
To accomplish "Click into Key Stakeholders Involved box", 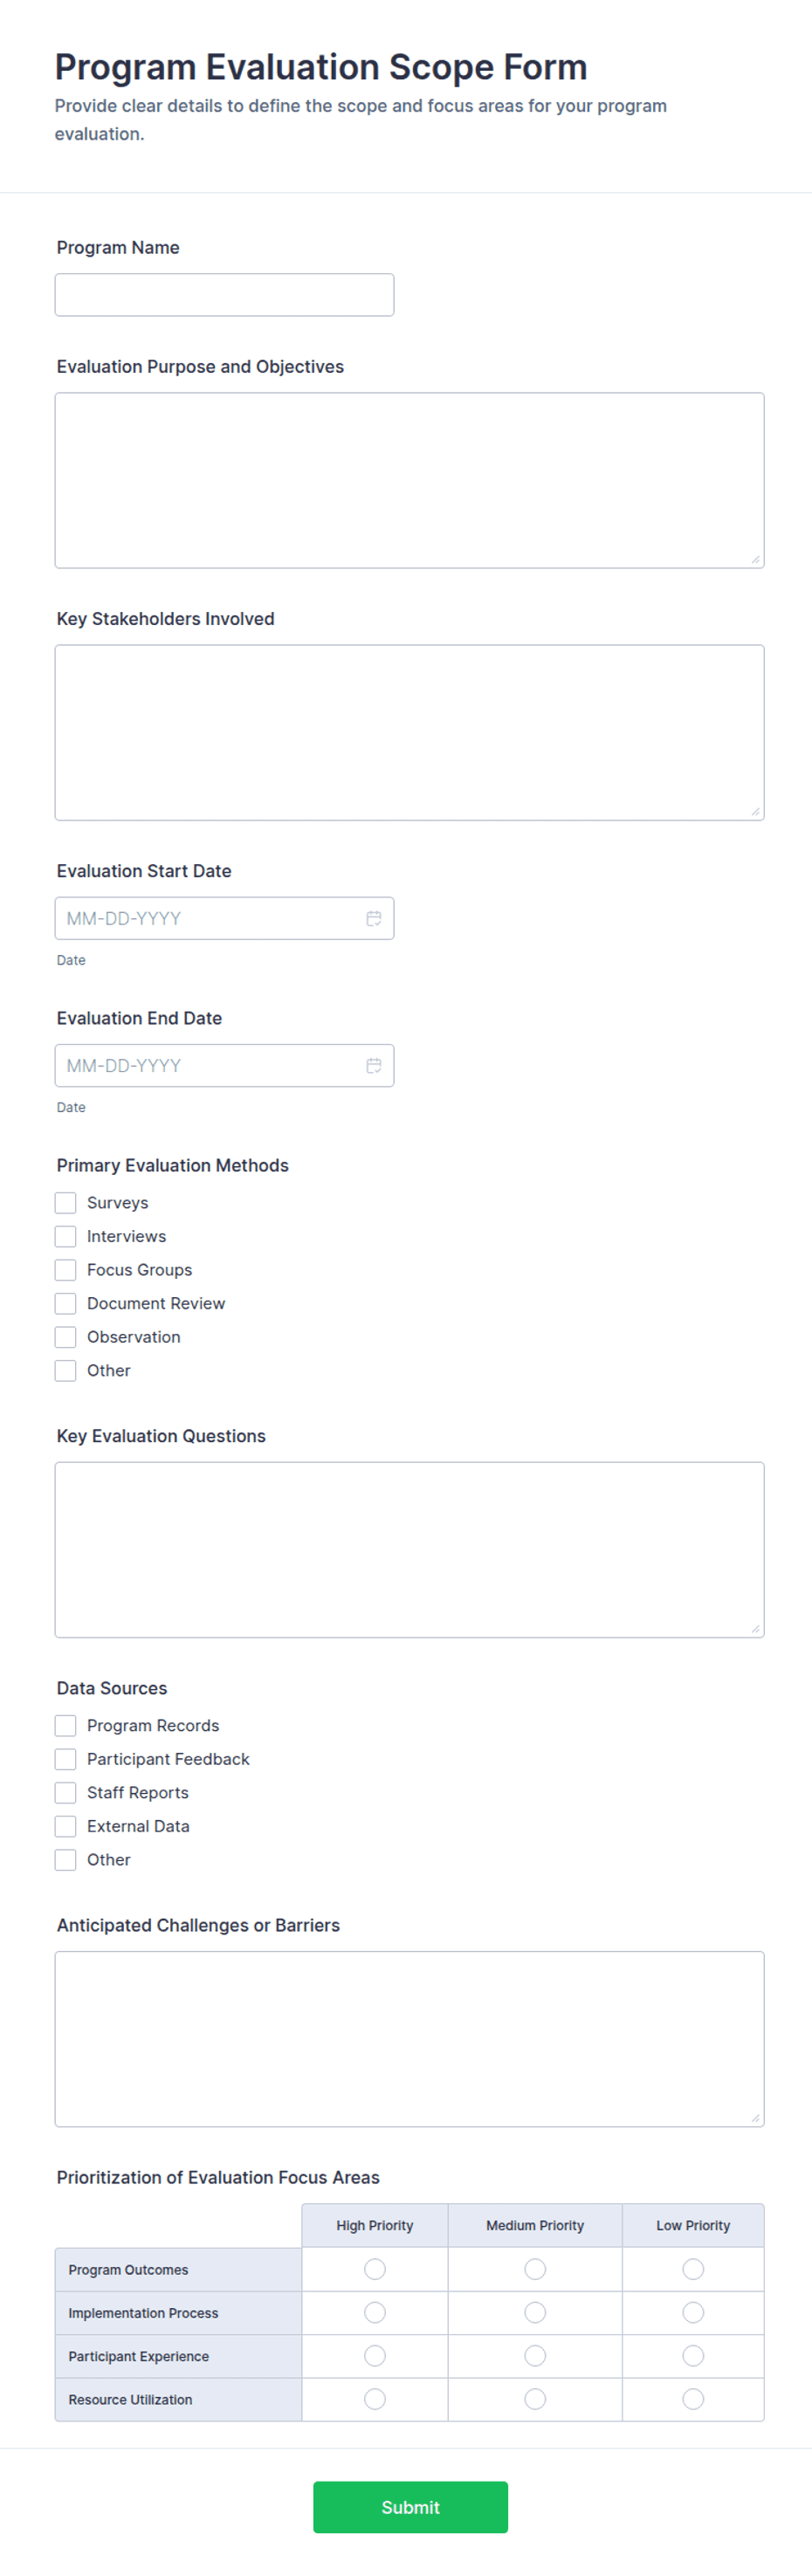I will tap(409, 732).
